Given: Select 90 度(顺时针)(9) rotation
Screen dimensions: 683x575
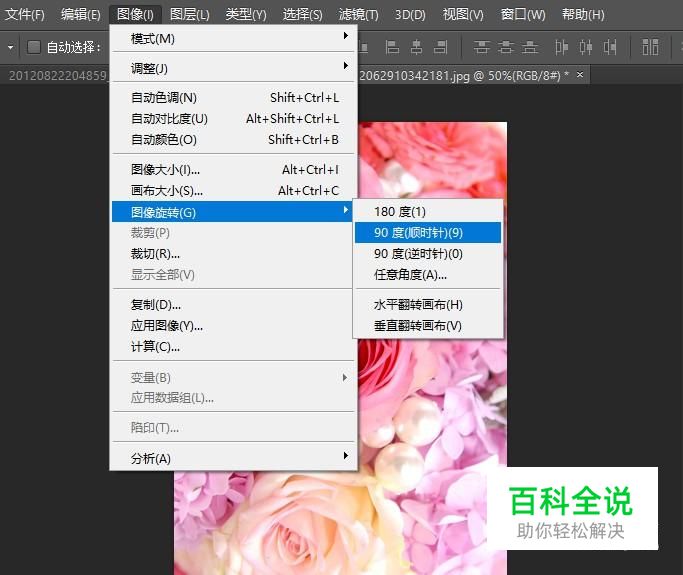Looking at the screenshot, I should click(x=428, y=233).
